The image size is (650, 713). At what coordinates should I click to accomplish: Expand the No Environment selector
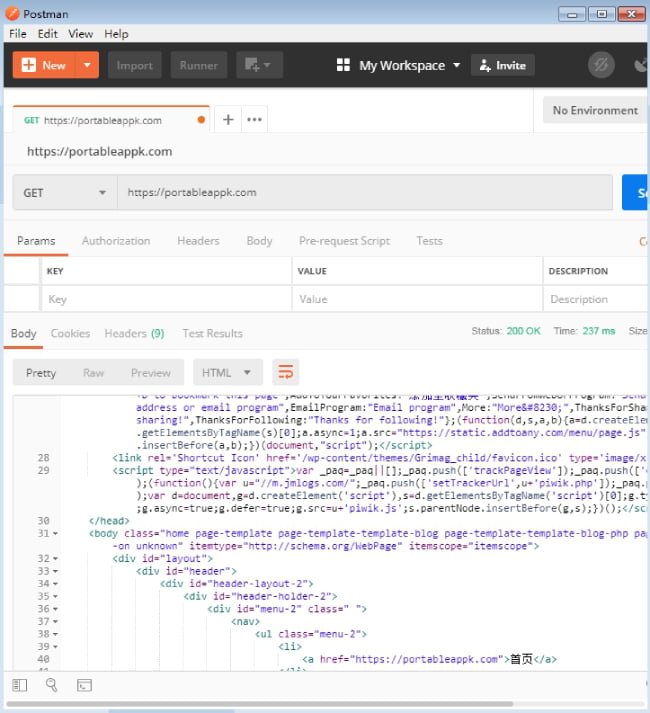pyautogui.click(x=595, y=110)
